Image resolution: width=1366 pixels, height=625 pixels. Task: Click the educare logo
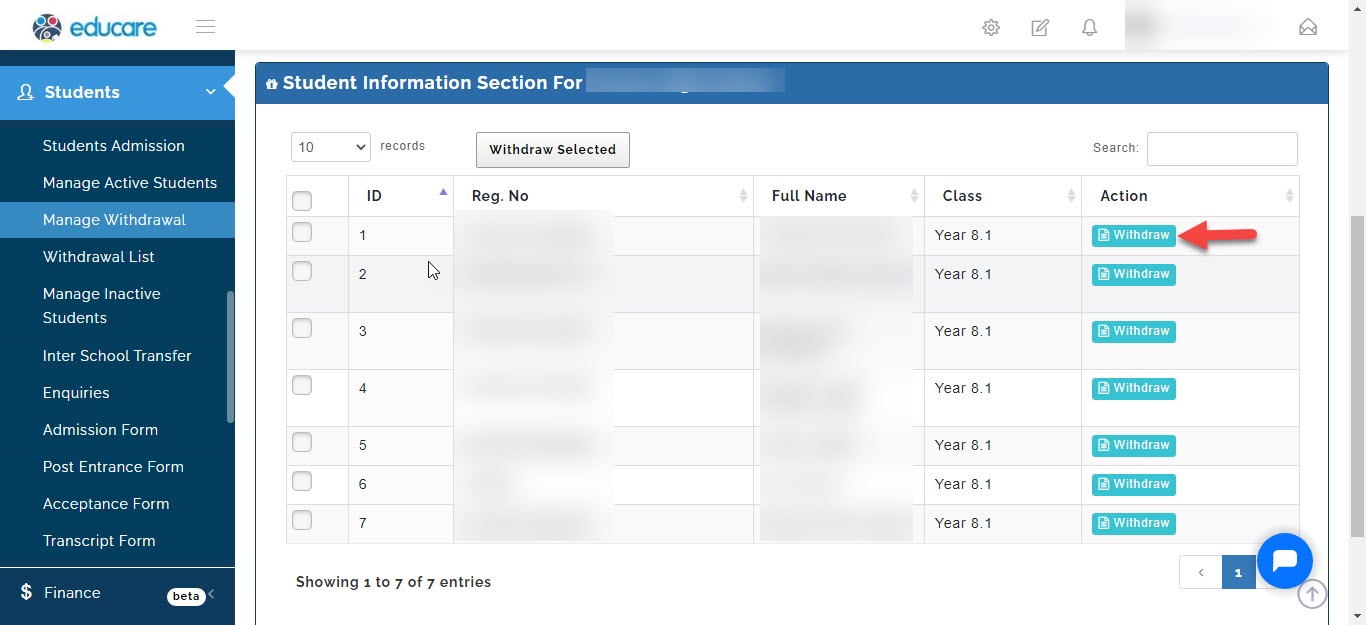(x=95, y=27)
